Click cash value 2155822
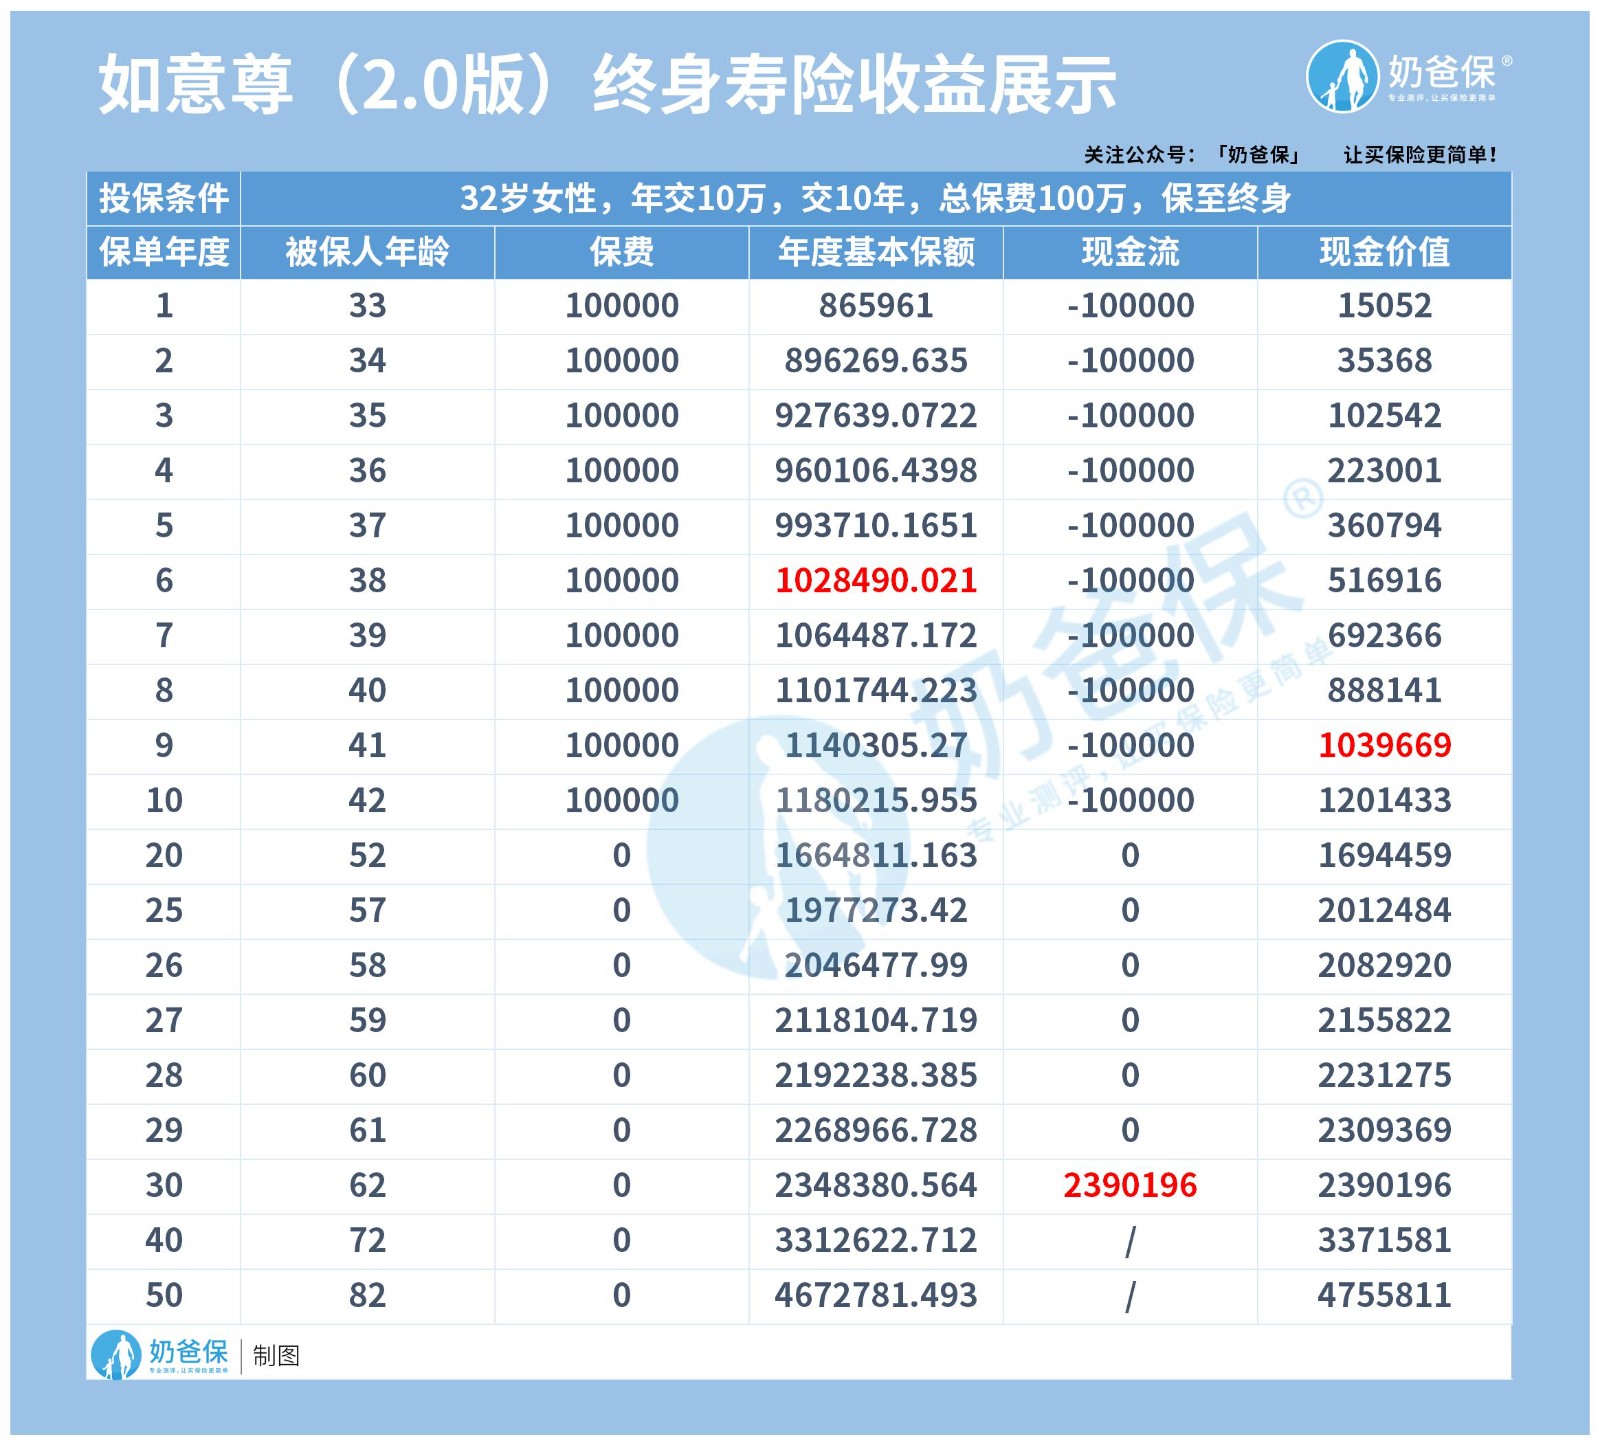 pos(1385,1021)
